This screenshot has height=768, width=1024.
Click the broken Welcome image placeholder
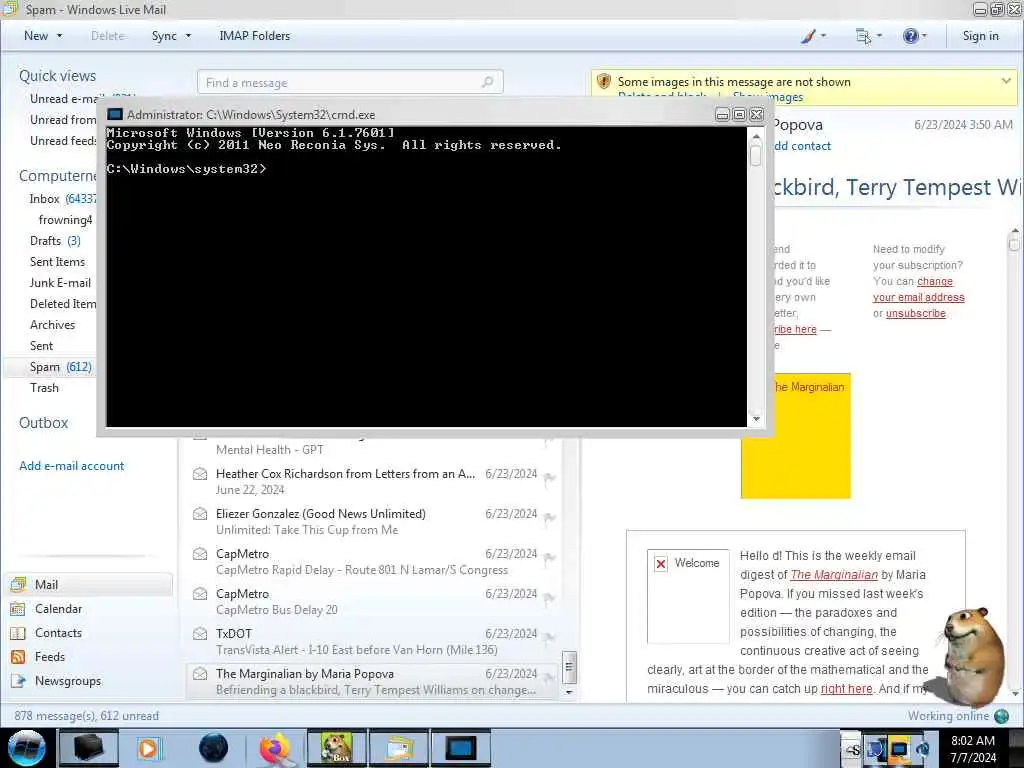click(x=688, y=596)
